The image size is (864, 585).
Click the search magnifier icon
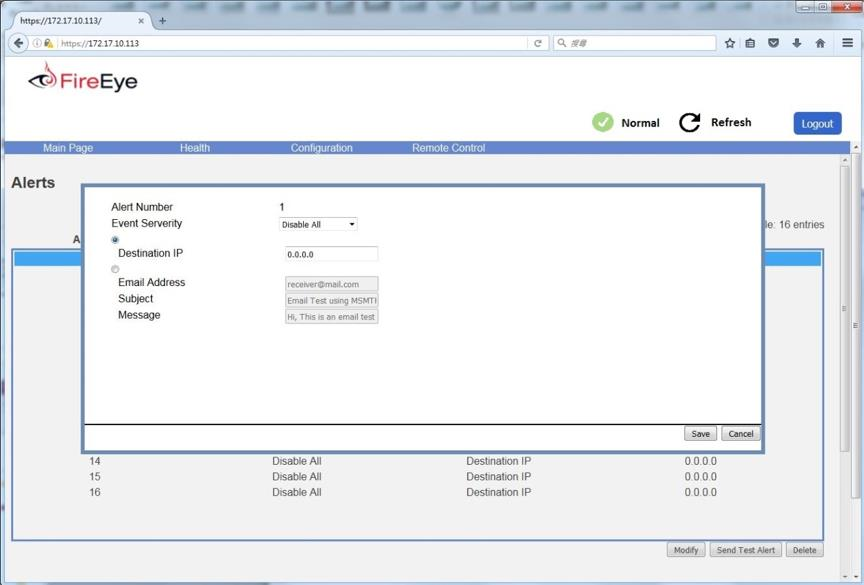click(x=561, y=42)
